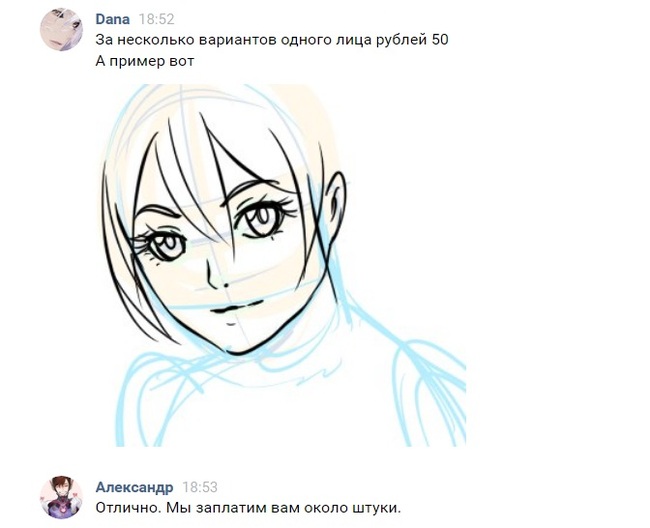650x528 pixels.
Task: Open Dana's profile avatar picture
Action: pyautogui.click(x=61, y=29)
